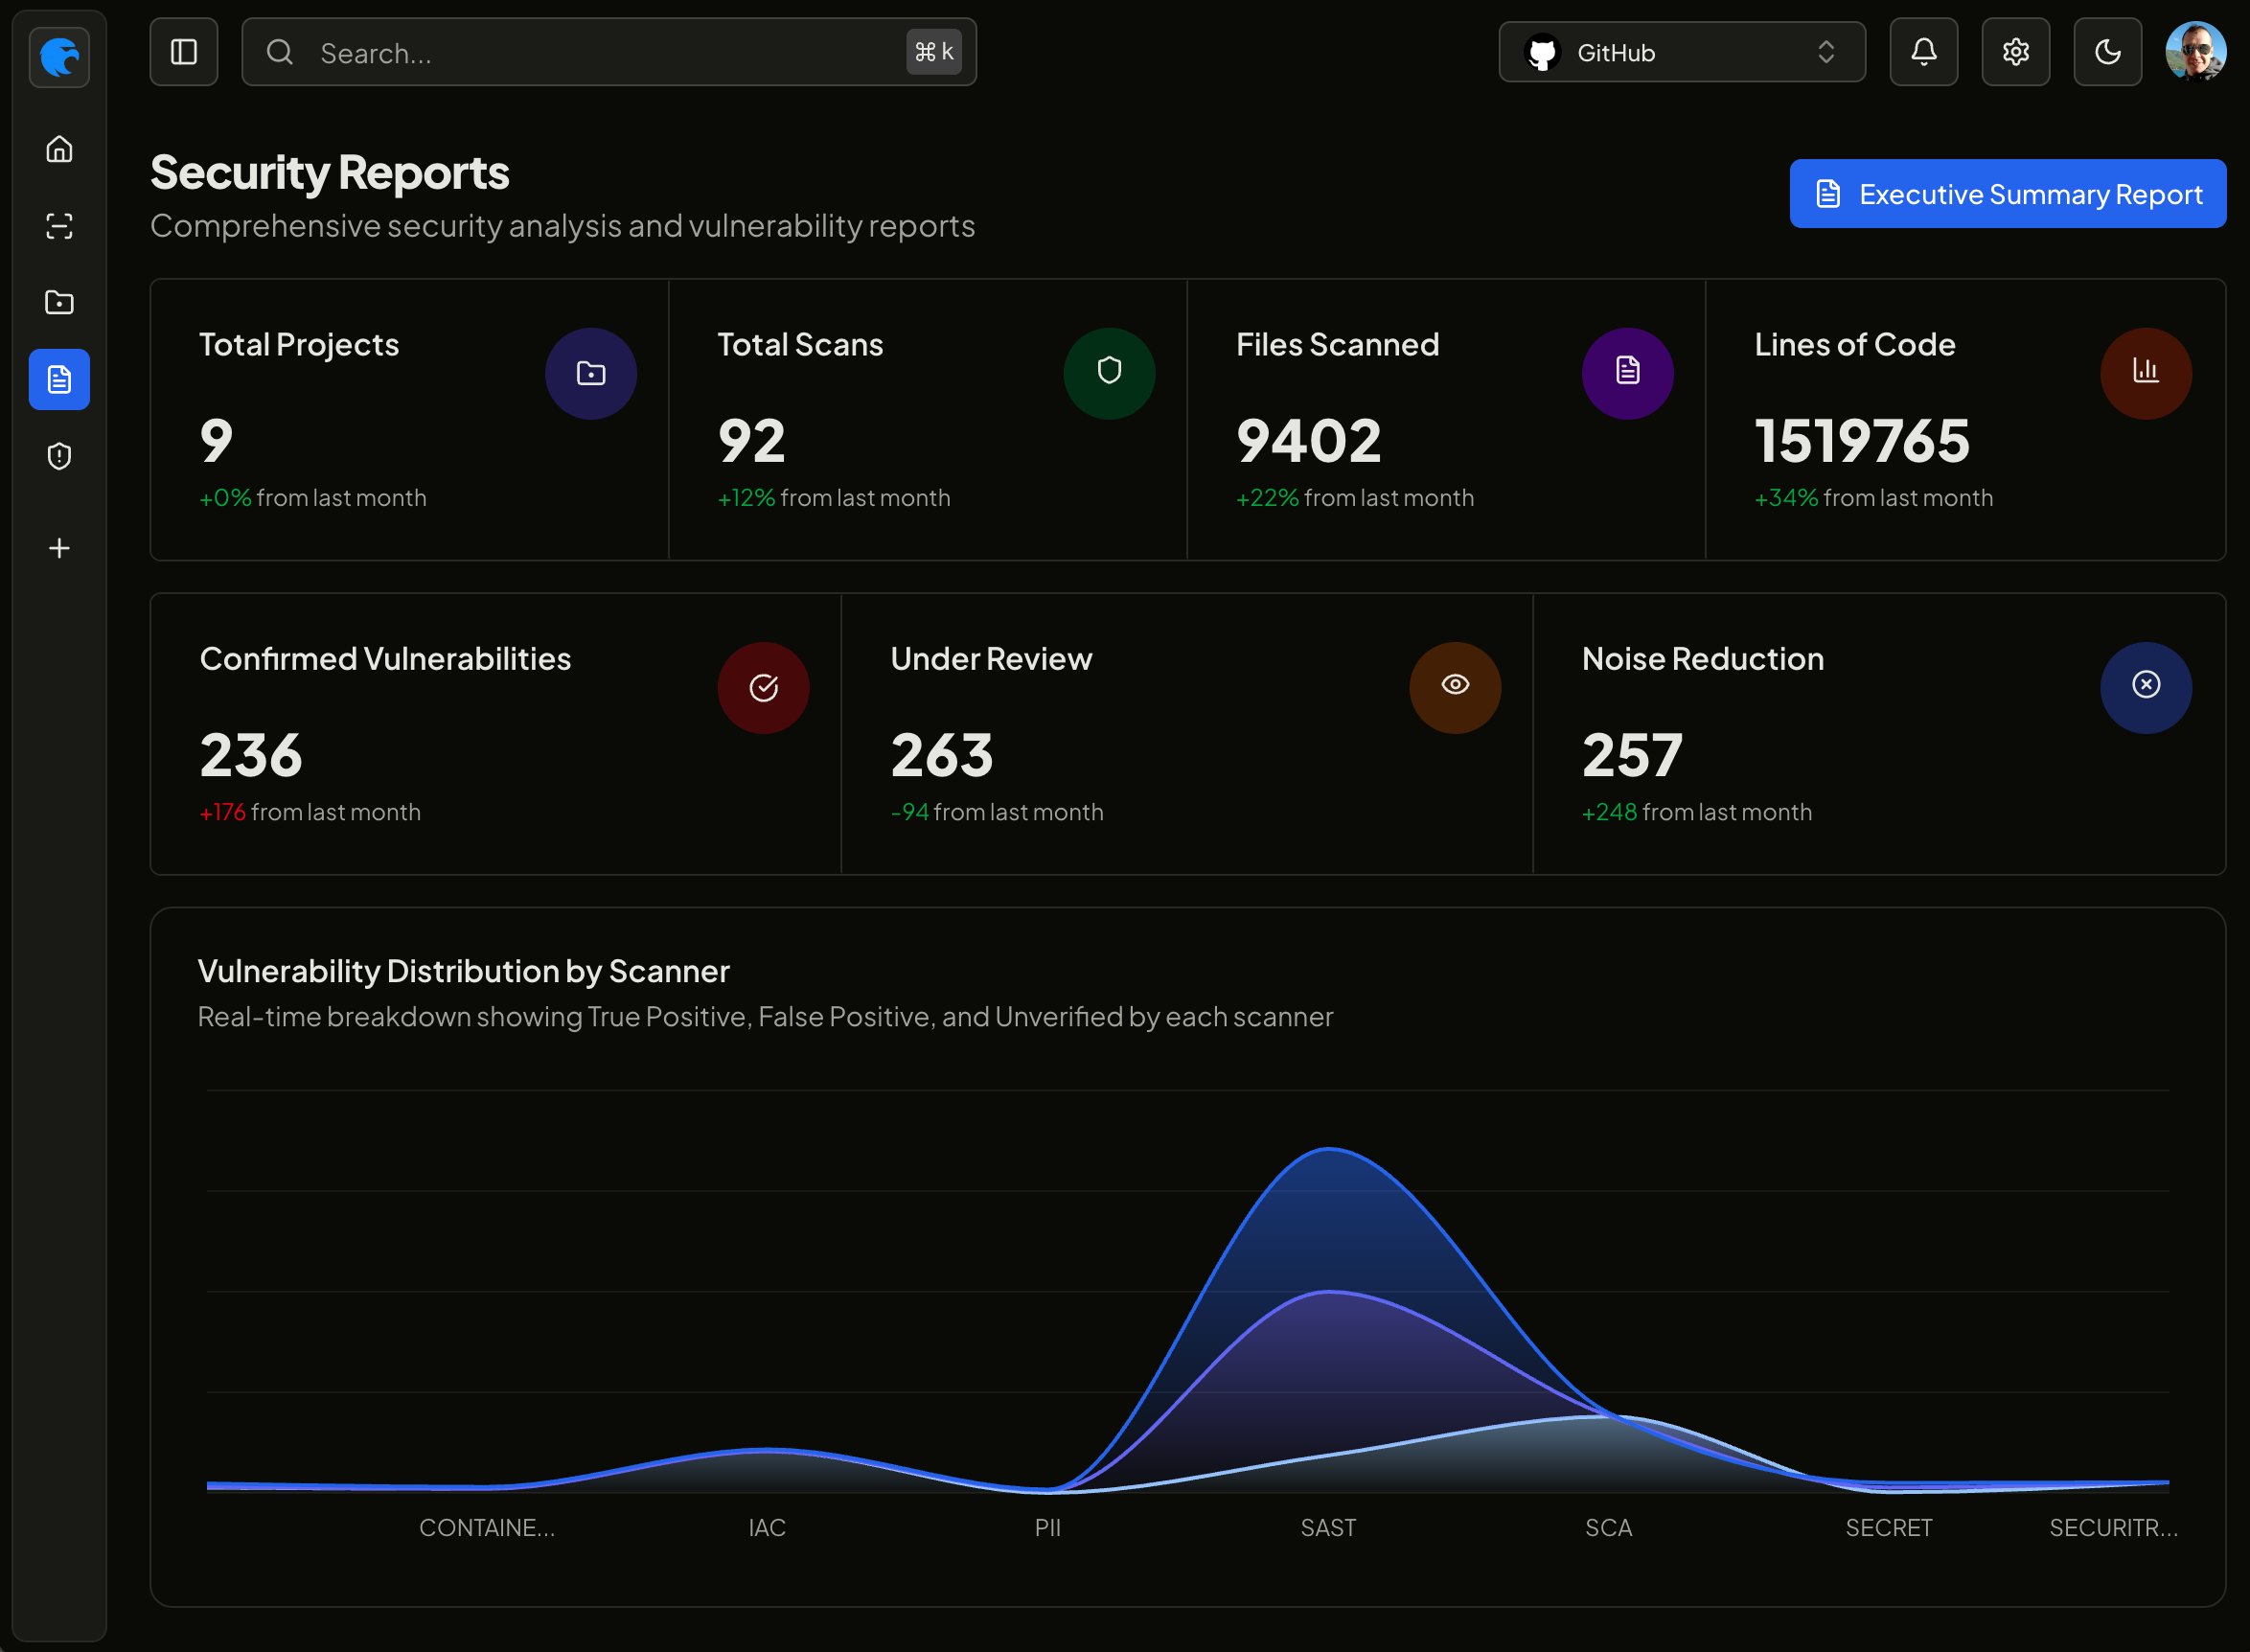Open the scan icon in sidebar

point(59,226)
